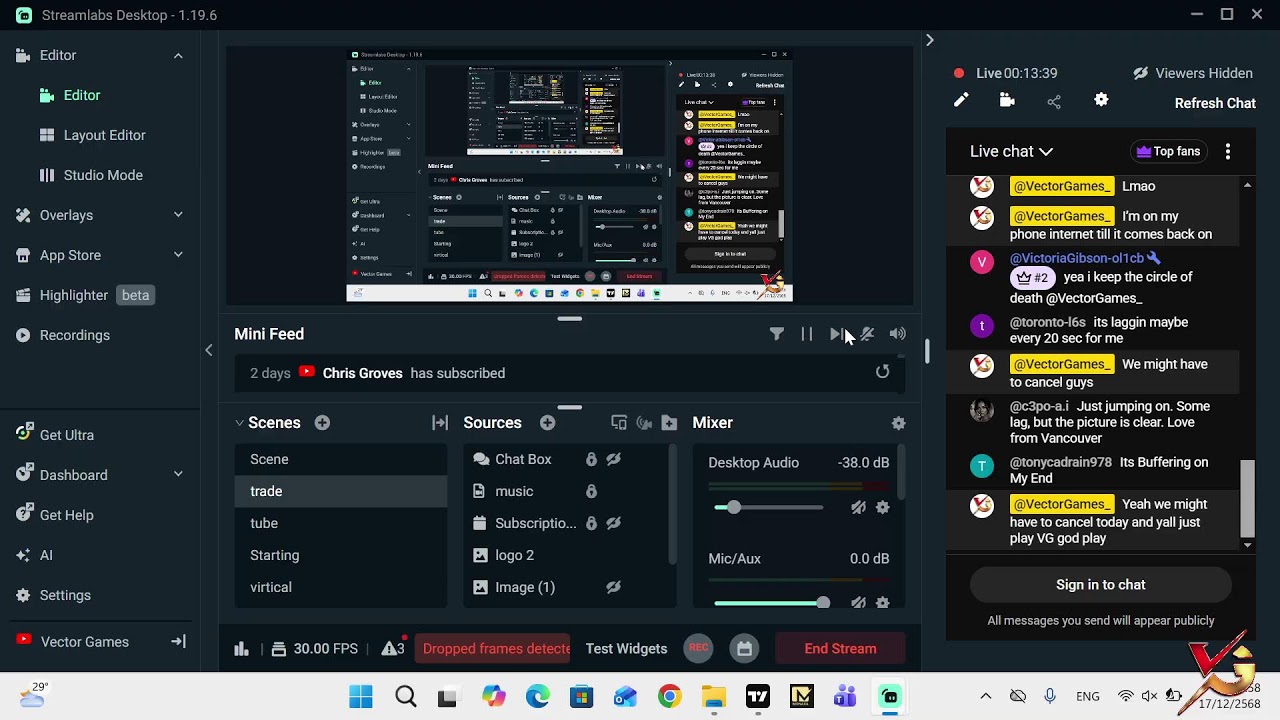This screenshot has width=1280, height=720.
Task: Click Refresh Chat
Action: pyautogui.click(x=1215, y=103)
